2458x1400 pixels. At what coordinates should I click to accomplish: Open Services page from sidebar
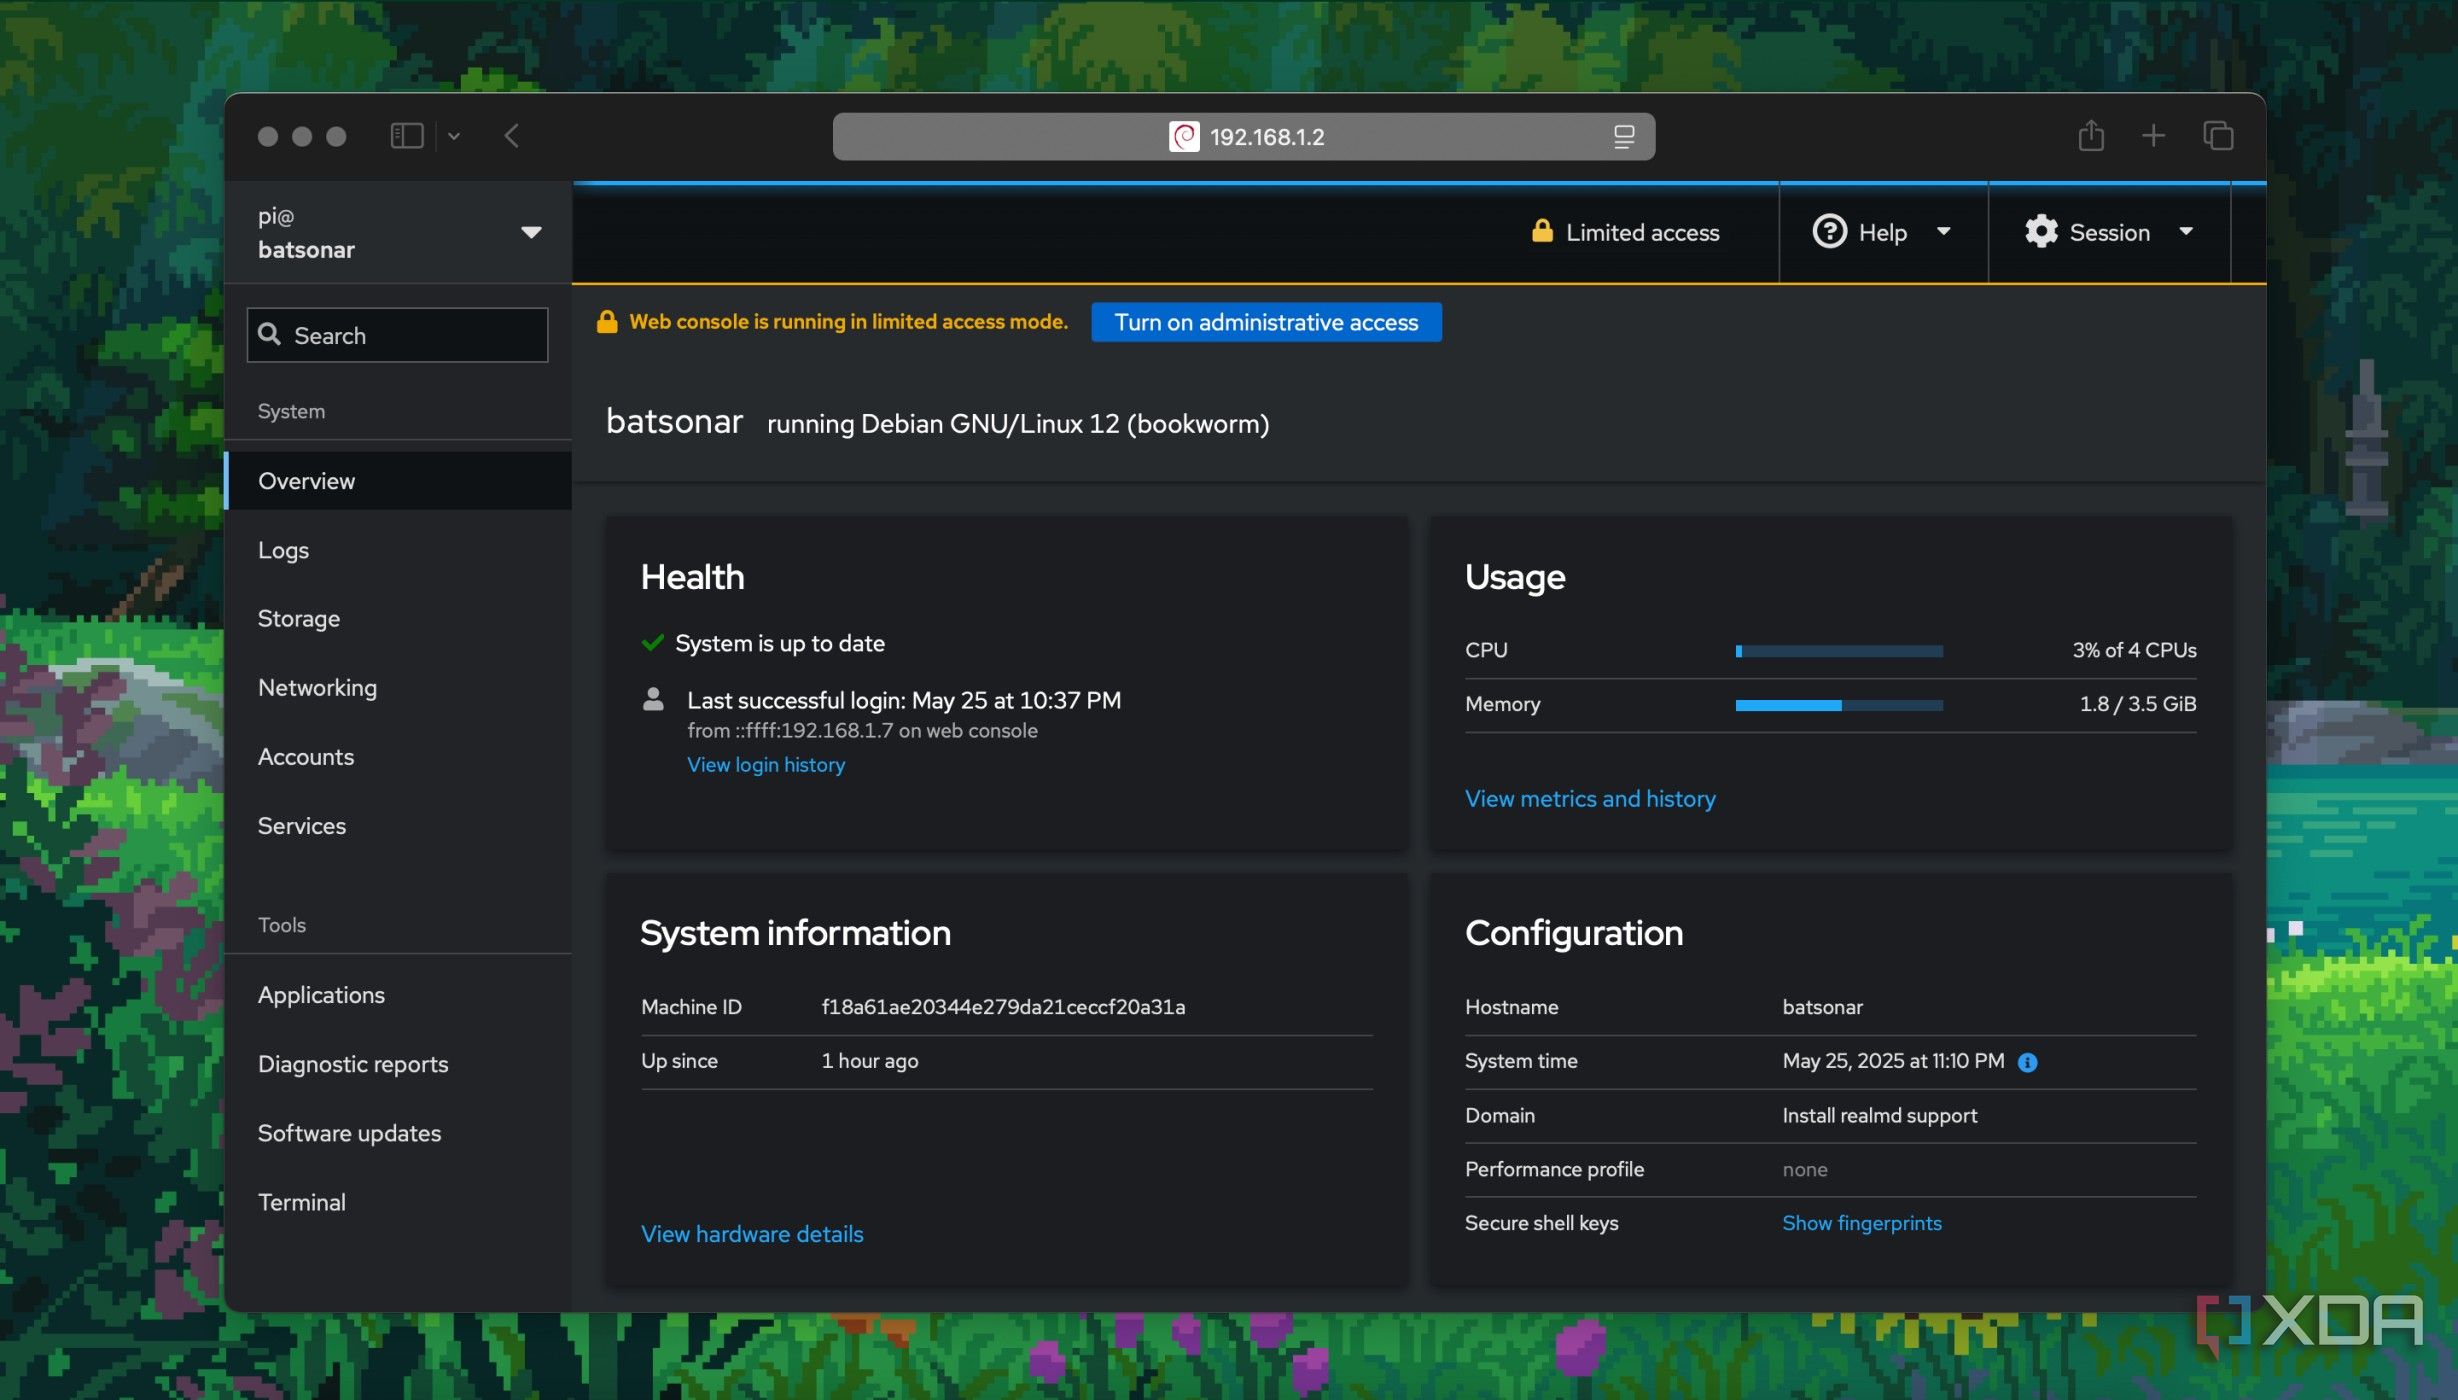[398, 826]
